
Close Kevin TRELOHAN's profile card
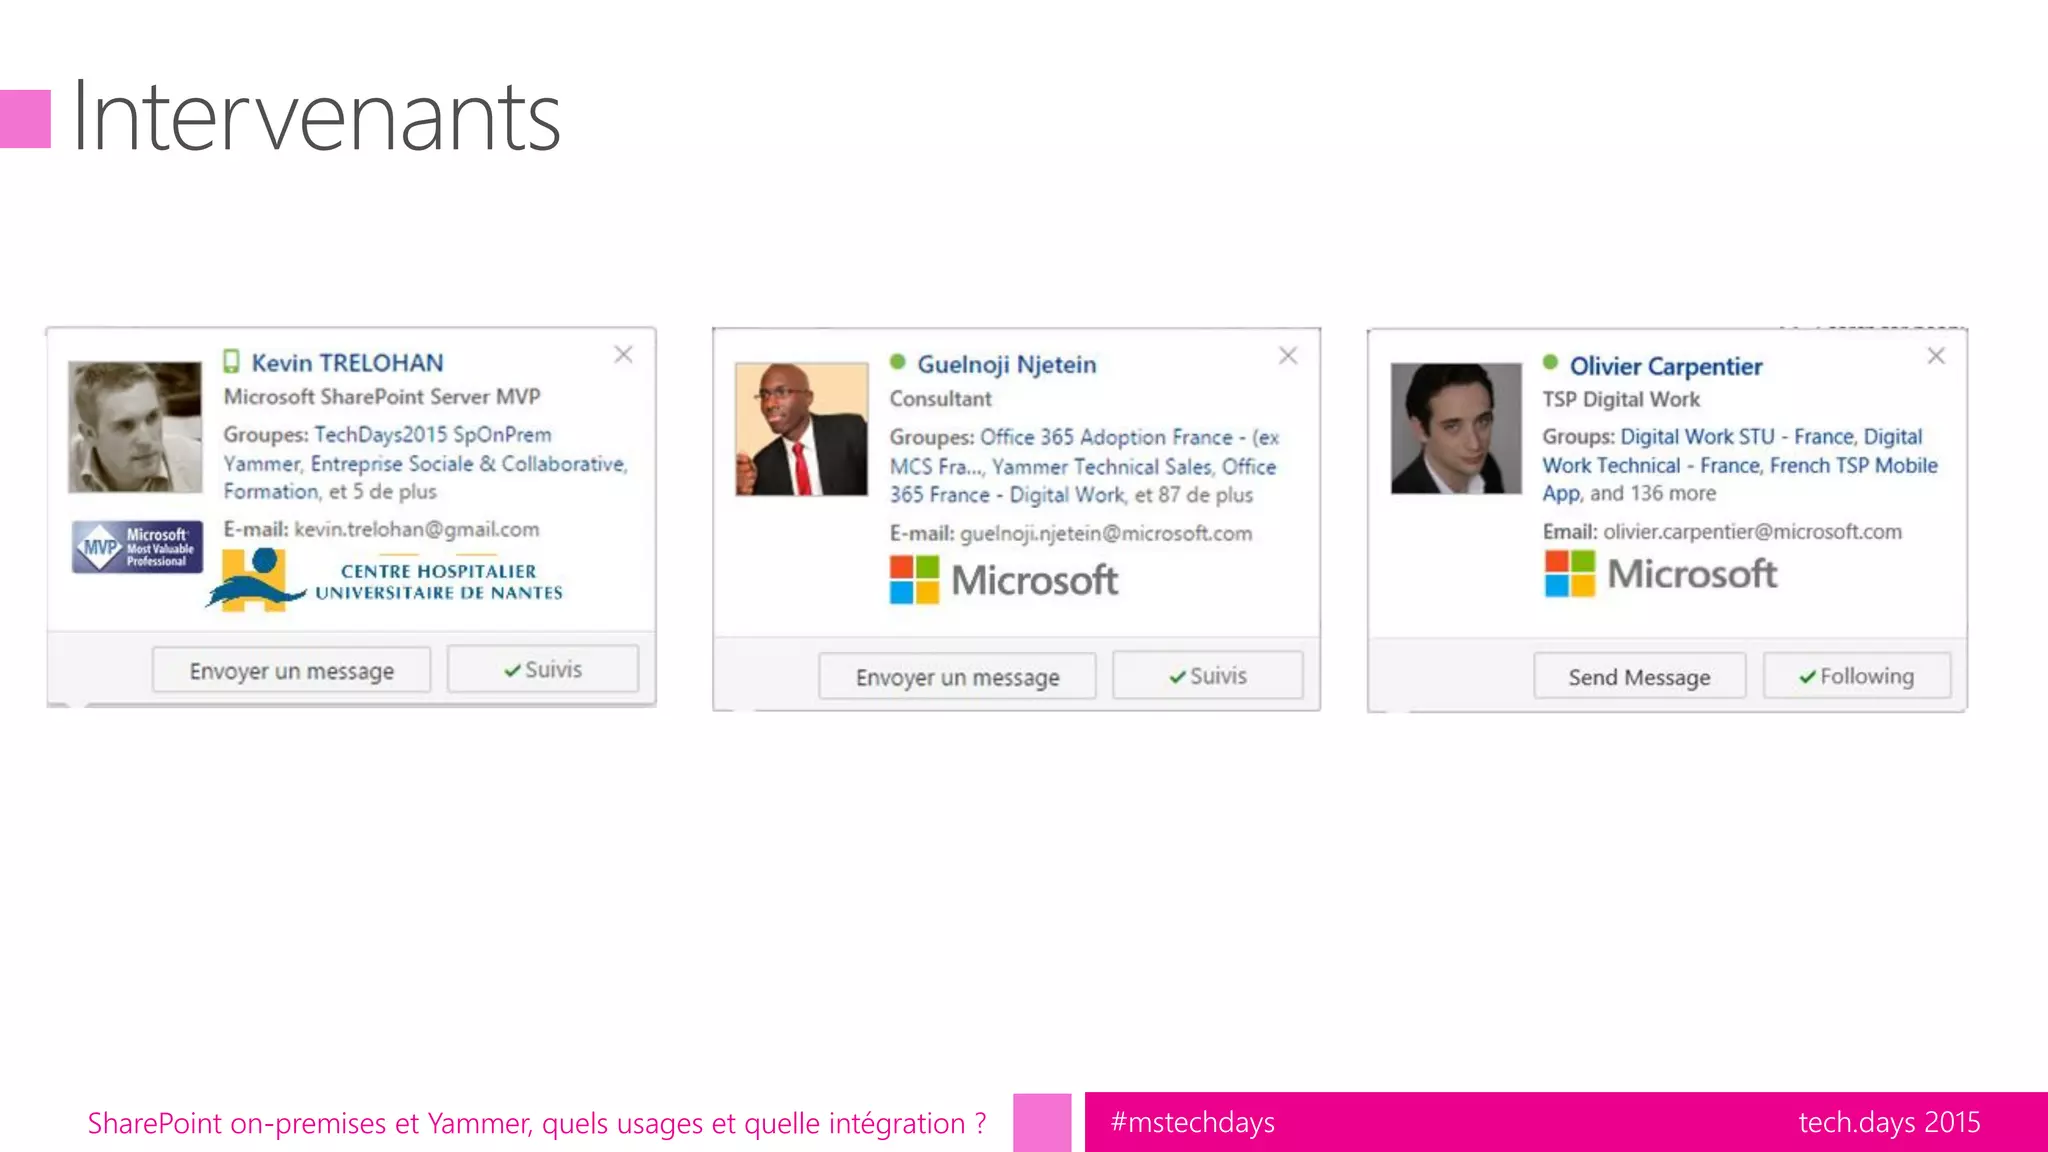[x=623, y=354]
